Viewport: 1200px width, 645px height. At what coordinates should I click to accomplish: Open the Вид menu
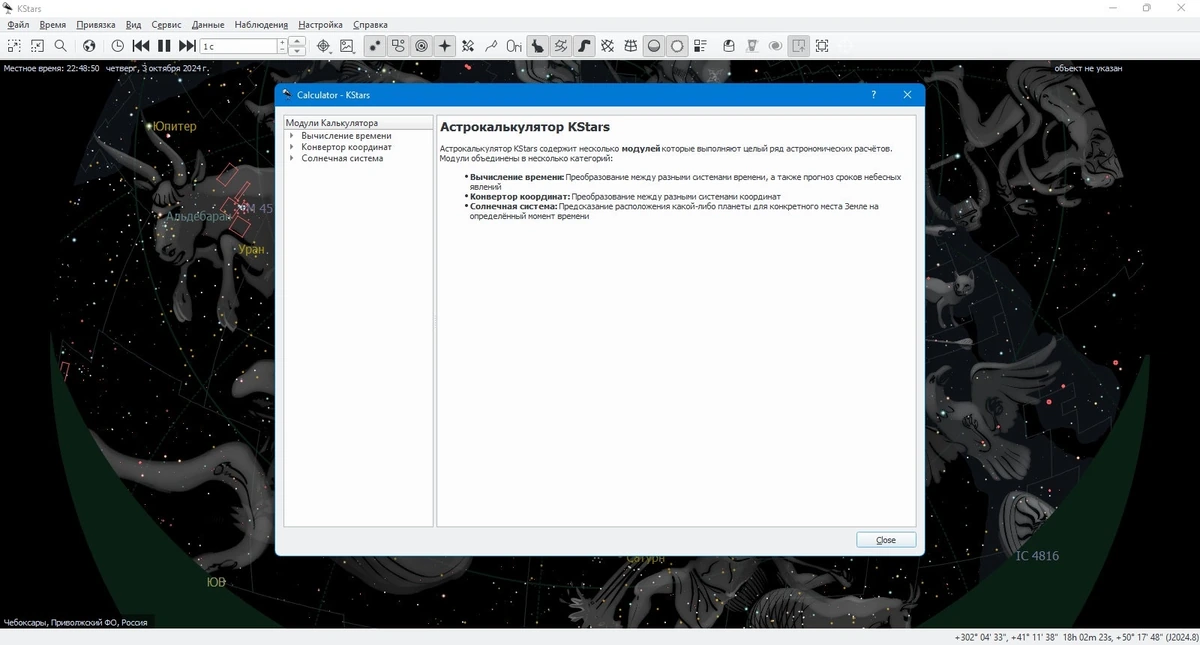pos(134,24)
